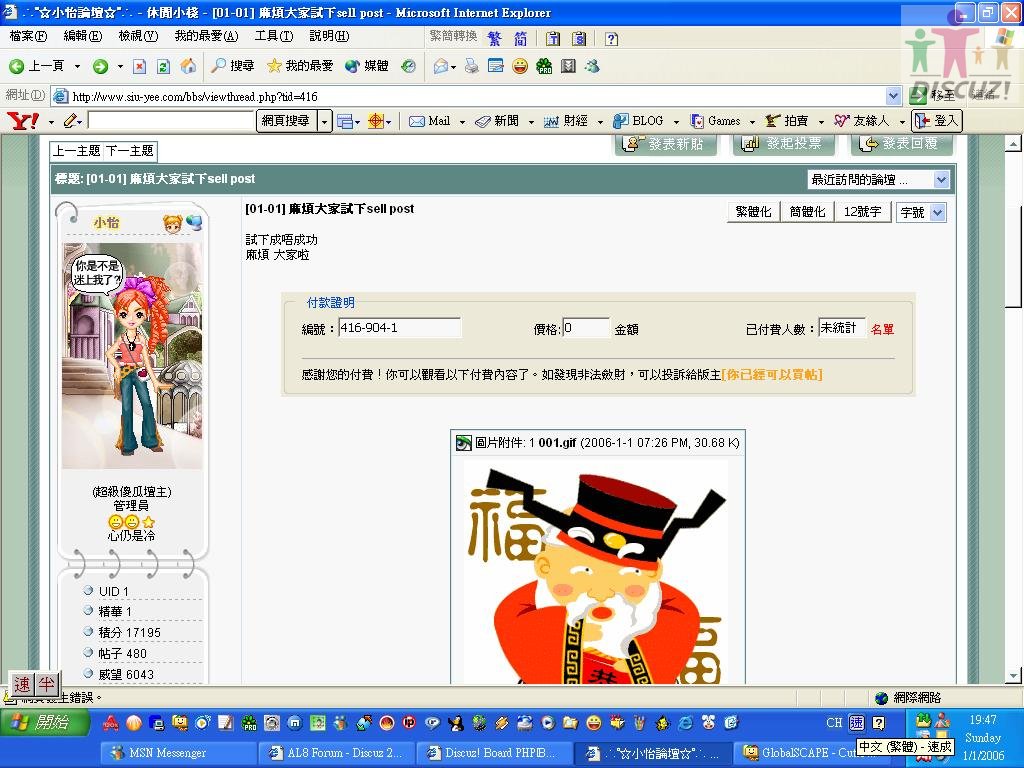Click the page vertical scrollbar down arrow
This screenshot has width=1024, height=768.
point(1013,676)
